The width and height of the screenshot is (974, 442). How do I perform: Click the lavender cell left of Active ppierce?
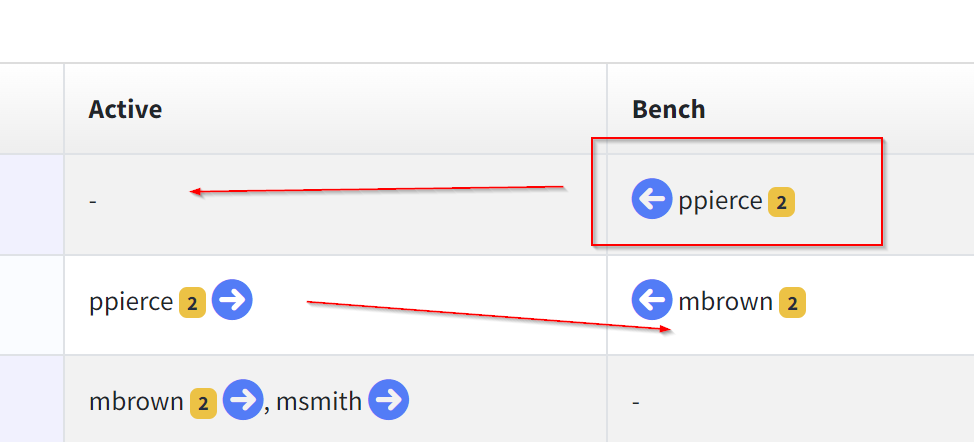click(x=32, y=305)
